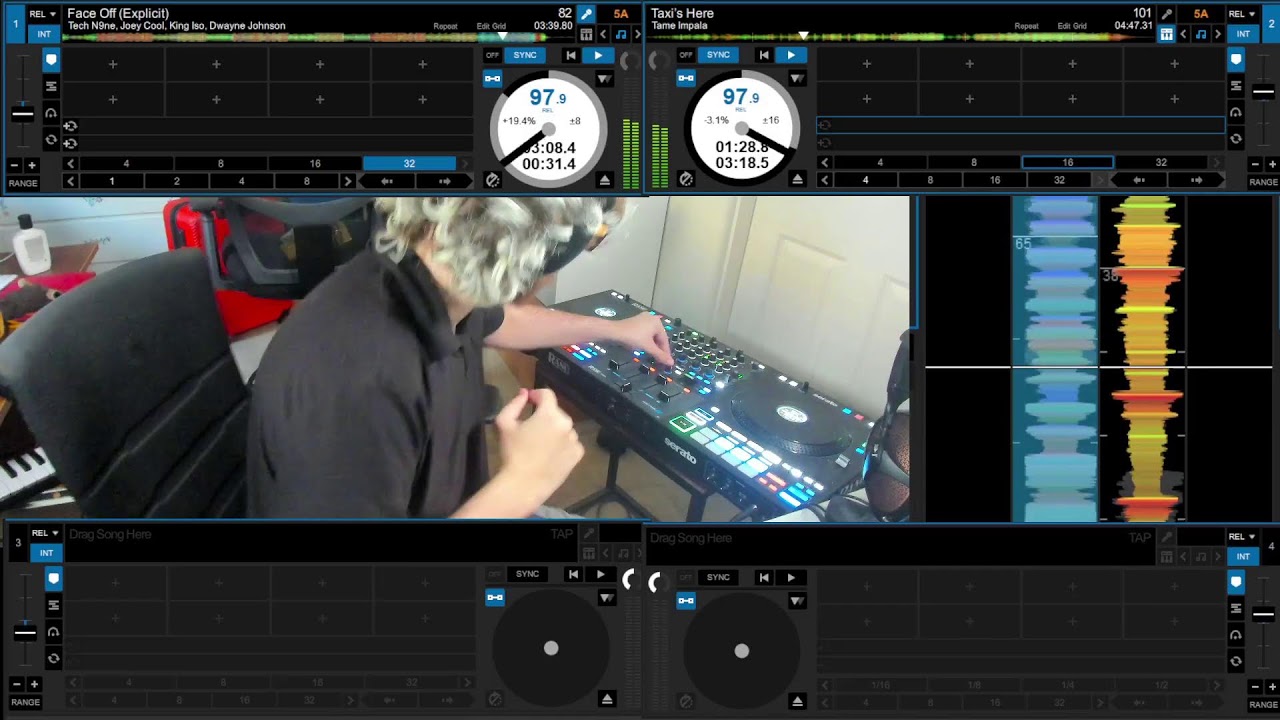Open deck 2 beatgrid editor icon
1280x720 pixels.
click(x=1167, y=35)
